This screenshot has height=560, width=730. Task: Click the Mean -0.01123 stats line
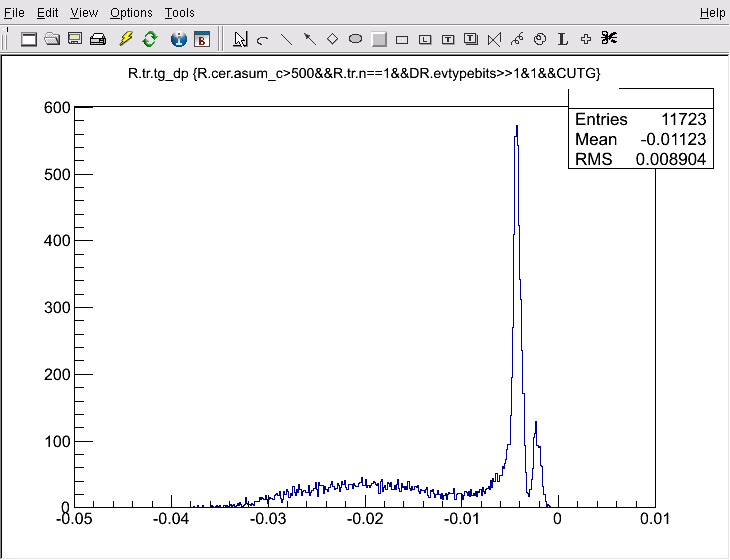tap(641, 139)
